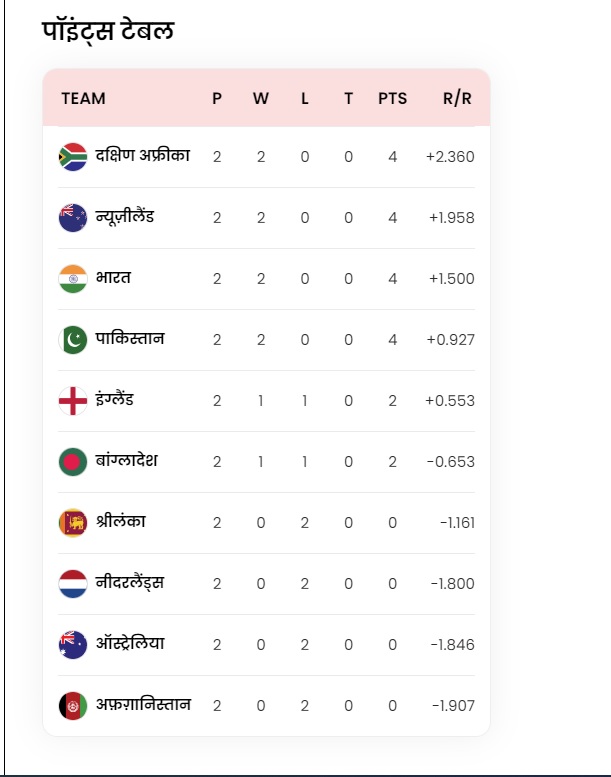611x777 pixels.
Task: Select the Bangladesh flag icon
Action: (73, 461)
